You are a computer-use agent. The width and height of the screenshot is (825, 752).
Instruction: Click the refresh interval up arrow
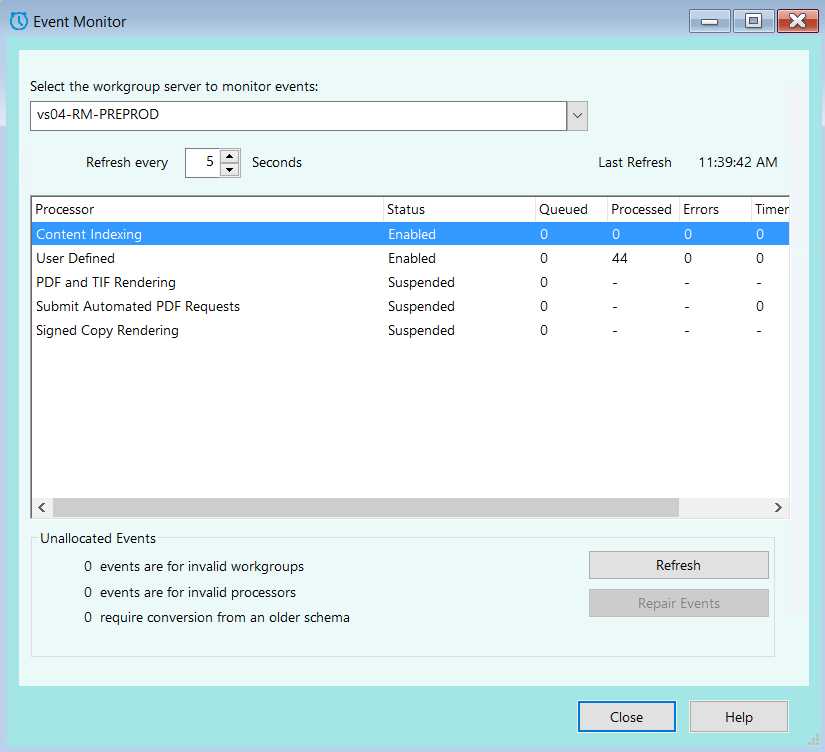coord(231,157)
